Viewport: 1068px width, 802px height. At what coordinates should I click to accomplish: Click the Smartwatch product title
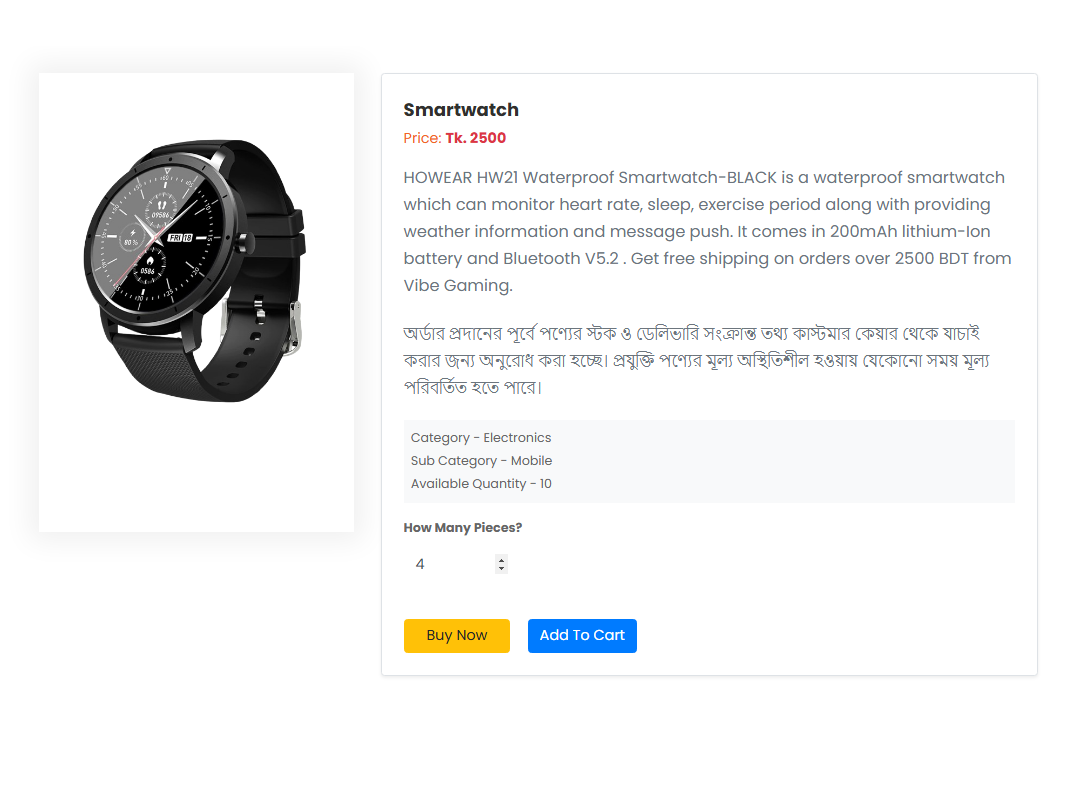461,110
